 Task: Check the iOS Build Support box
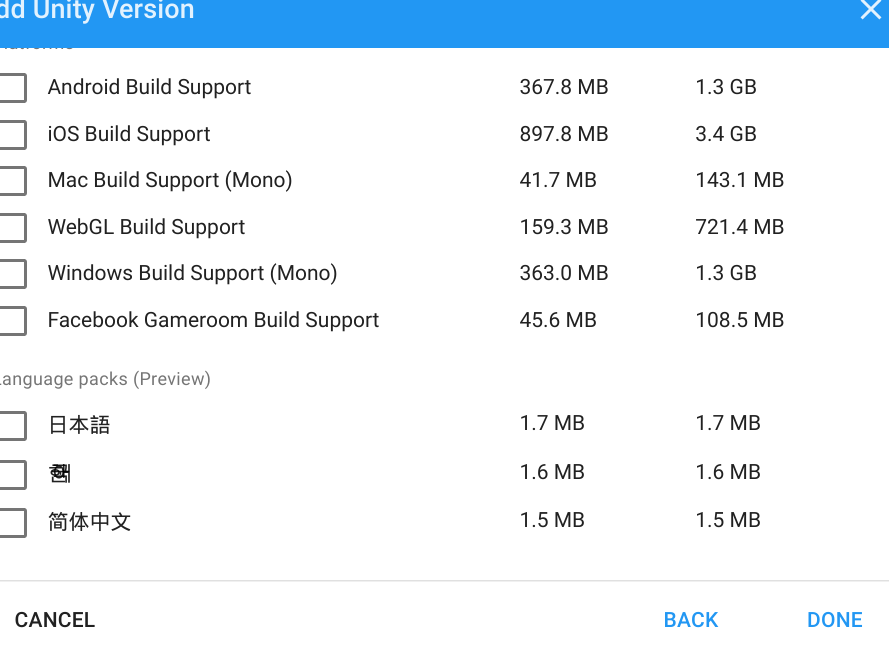(12, 135)
